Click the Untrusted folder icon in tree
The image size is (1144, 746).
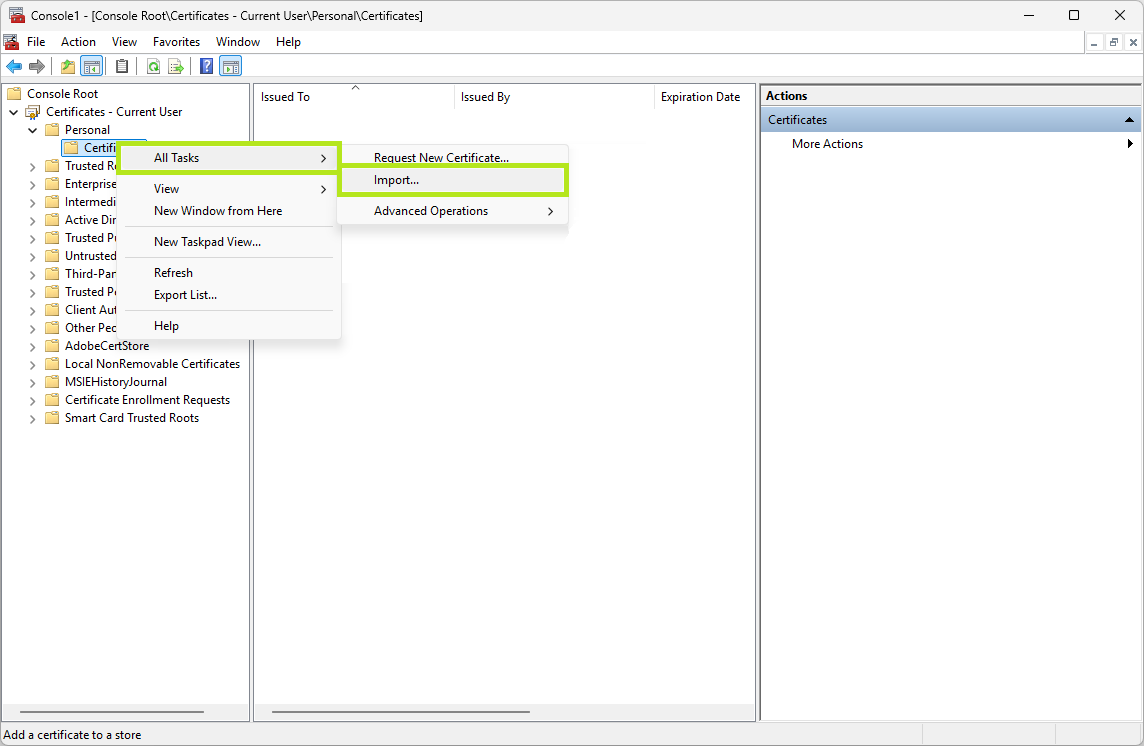coord(52,255)
